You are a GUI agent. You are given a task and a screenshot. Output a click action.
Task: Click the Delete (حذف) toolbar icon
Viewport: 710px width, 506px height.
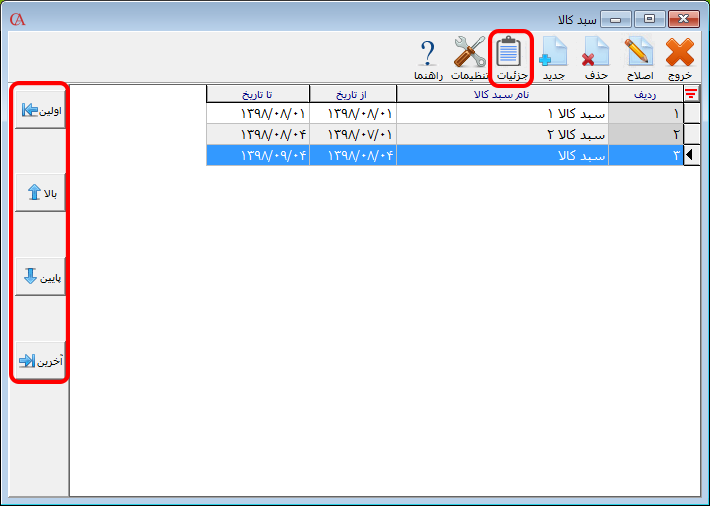coord(596,58)
